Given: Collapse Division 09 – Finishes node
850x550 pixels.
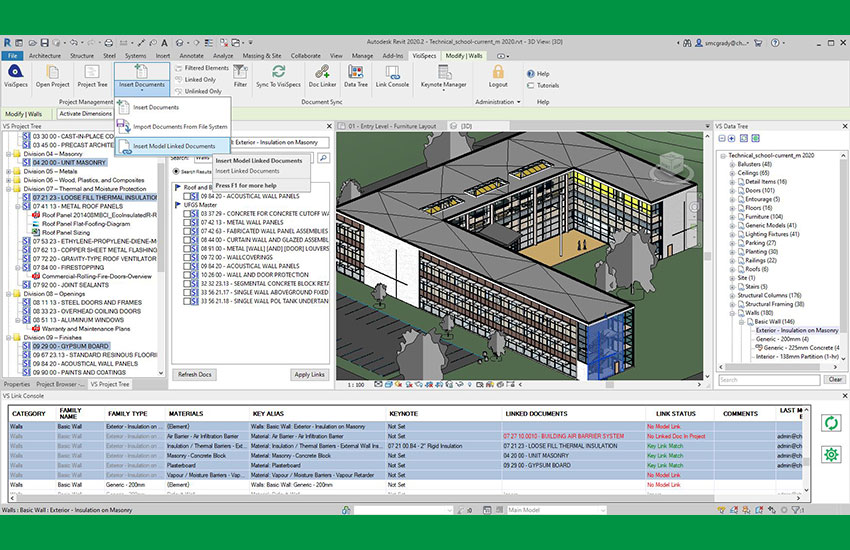Looking at the screenshot, I should tap(8, 338).
